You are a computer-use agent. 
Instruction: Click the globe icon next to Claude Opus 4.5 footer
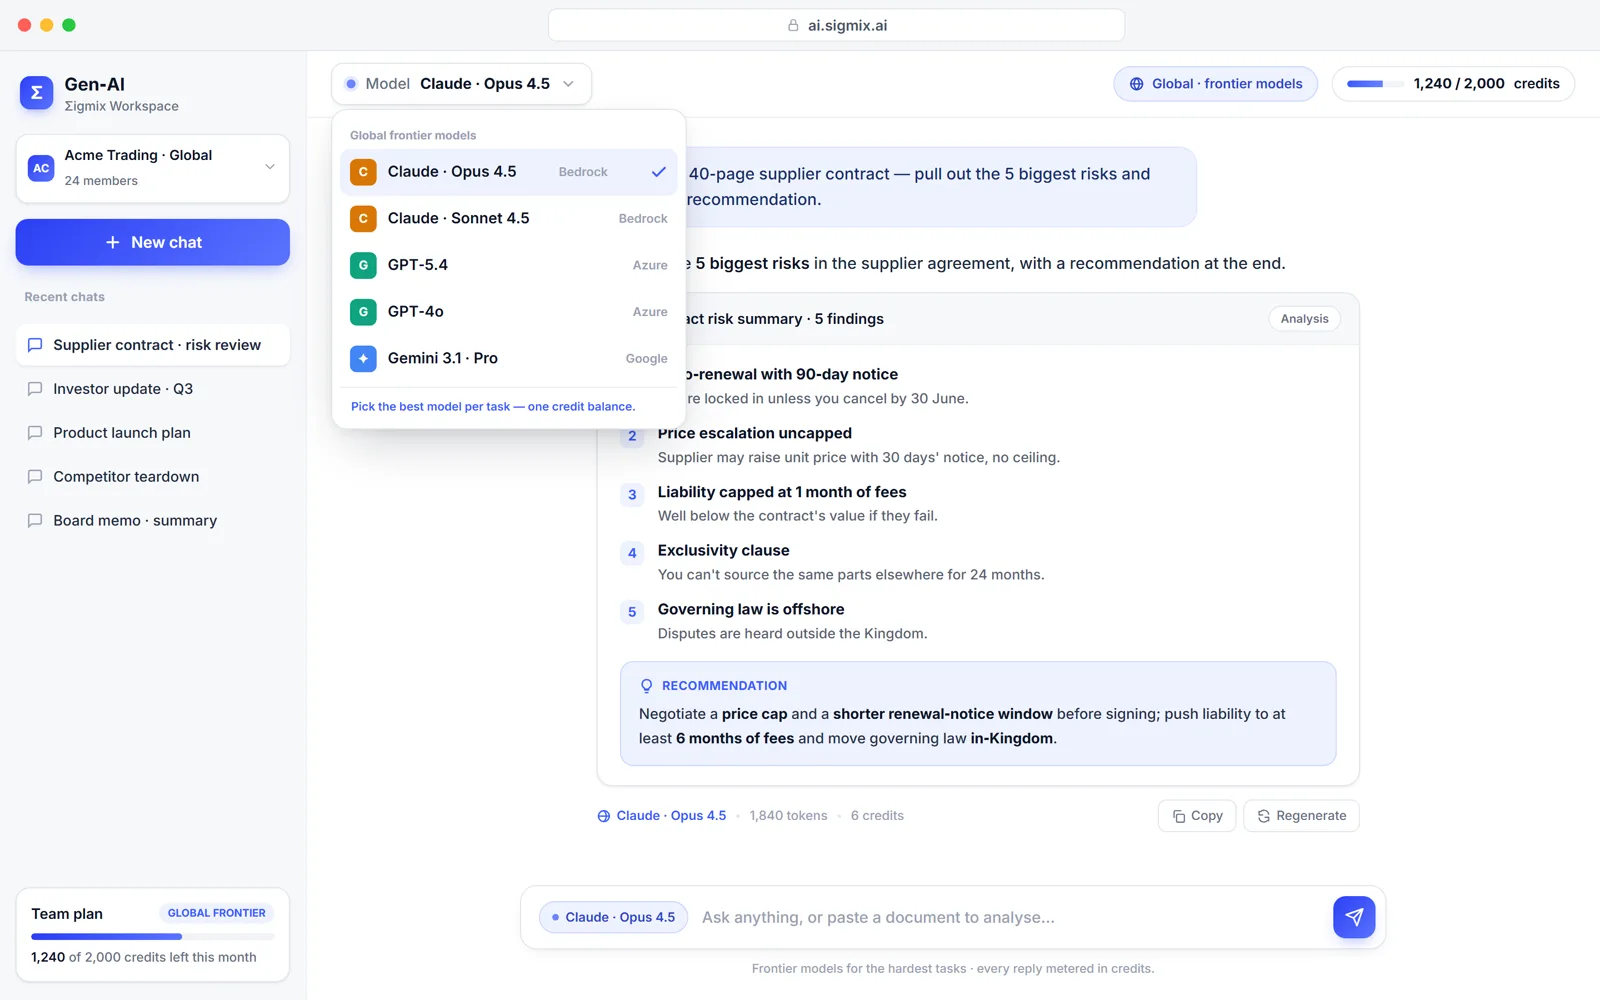click(x=604, y=816)
